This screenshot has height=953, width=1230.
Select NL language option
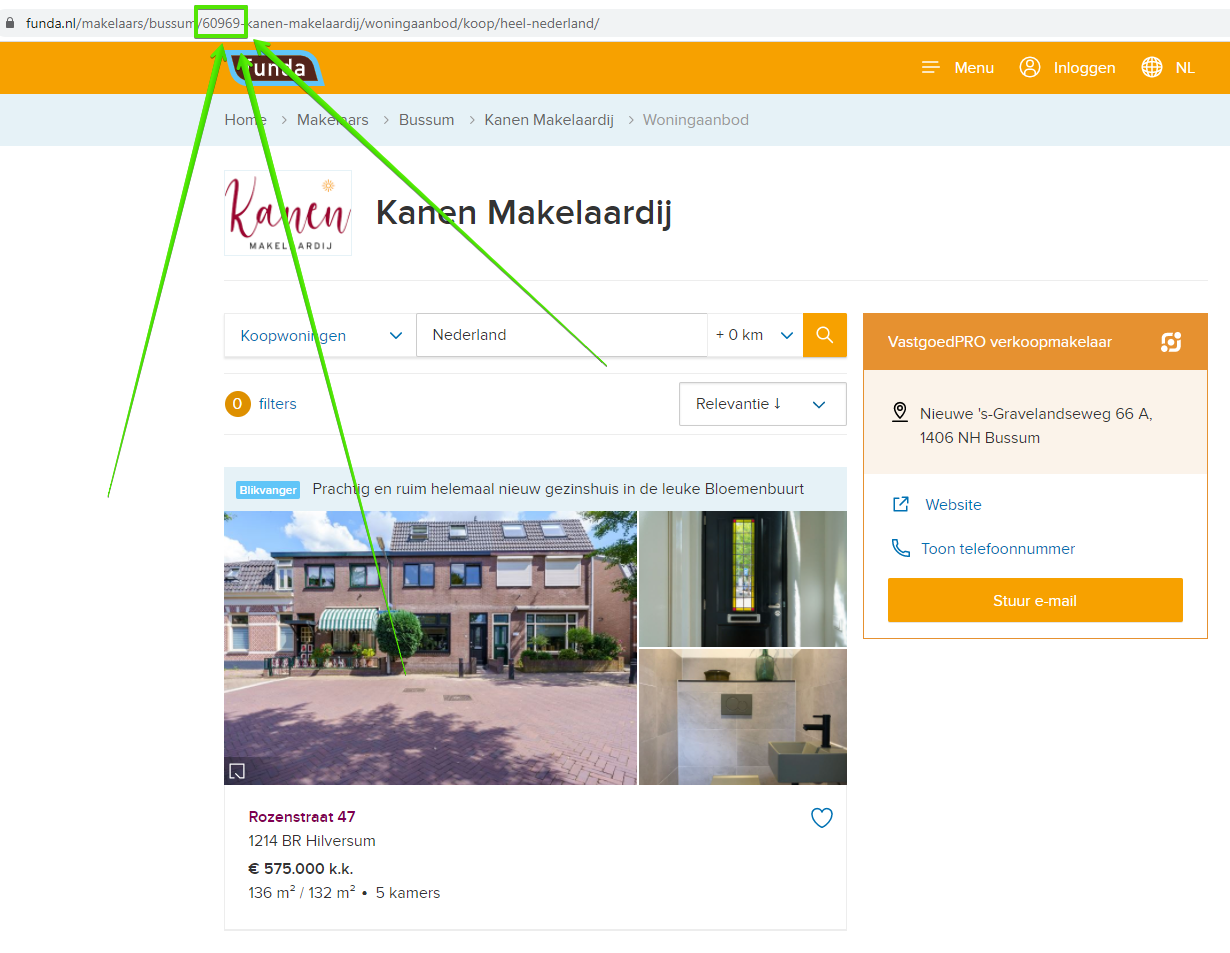point(1185,68)
